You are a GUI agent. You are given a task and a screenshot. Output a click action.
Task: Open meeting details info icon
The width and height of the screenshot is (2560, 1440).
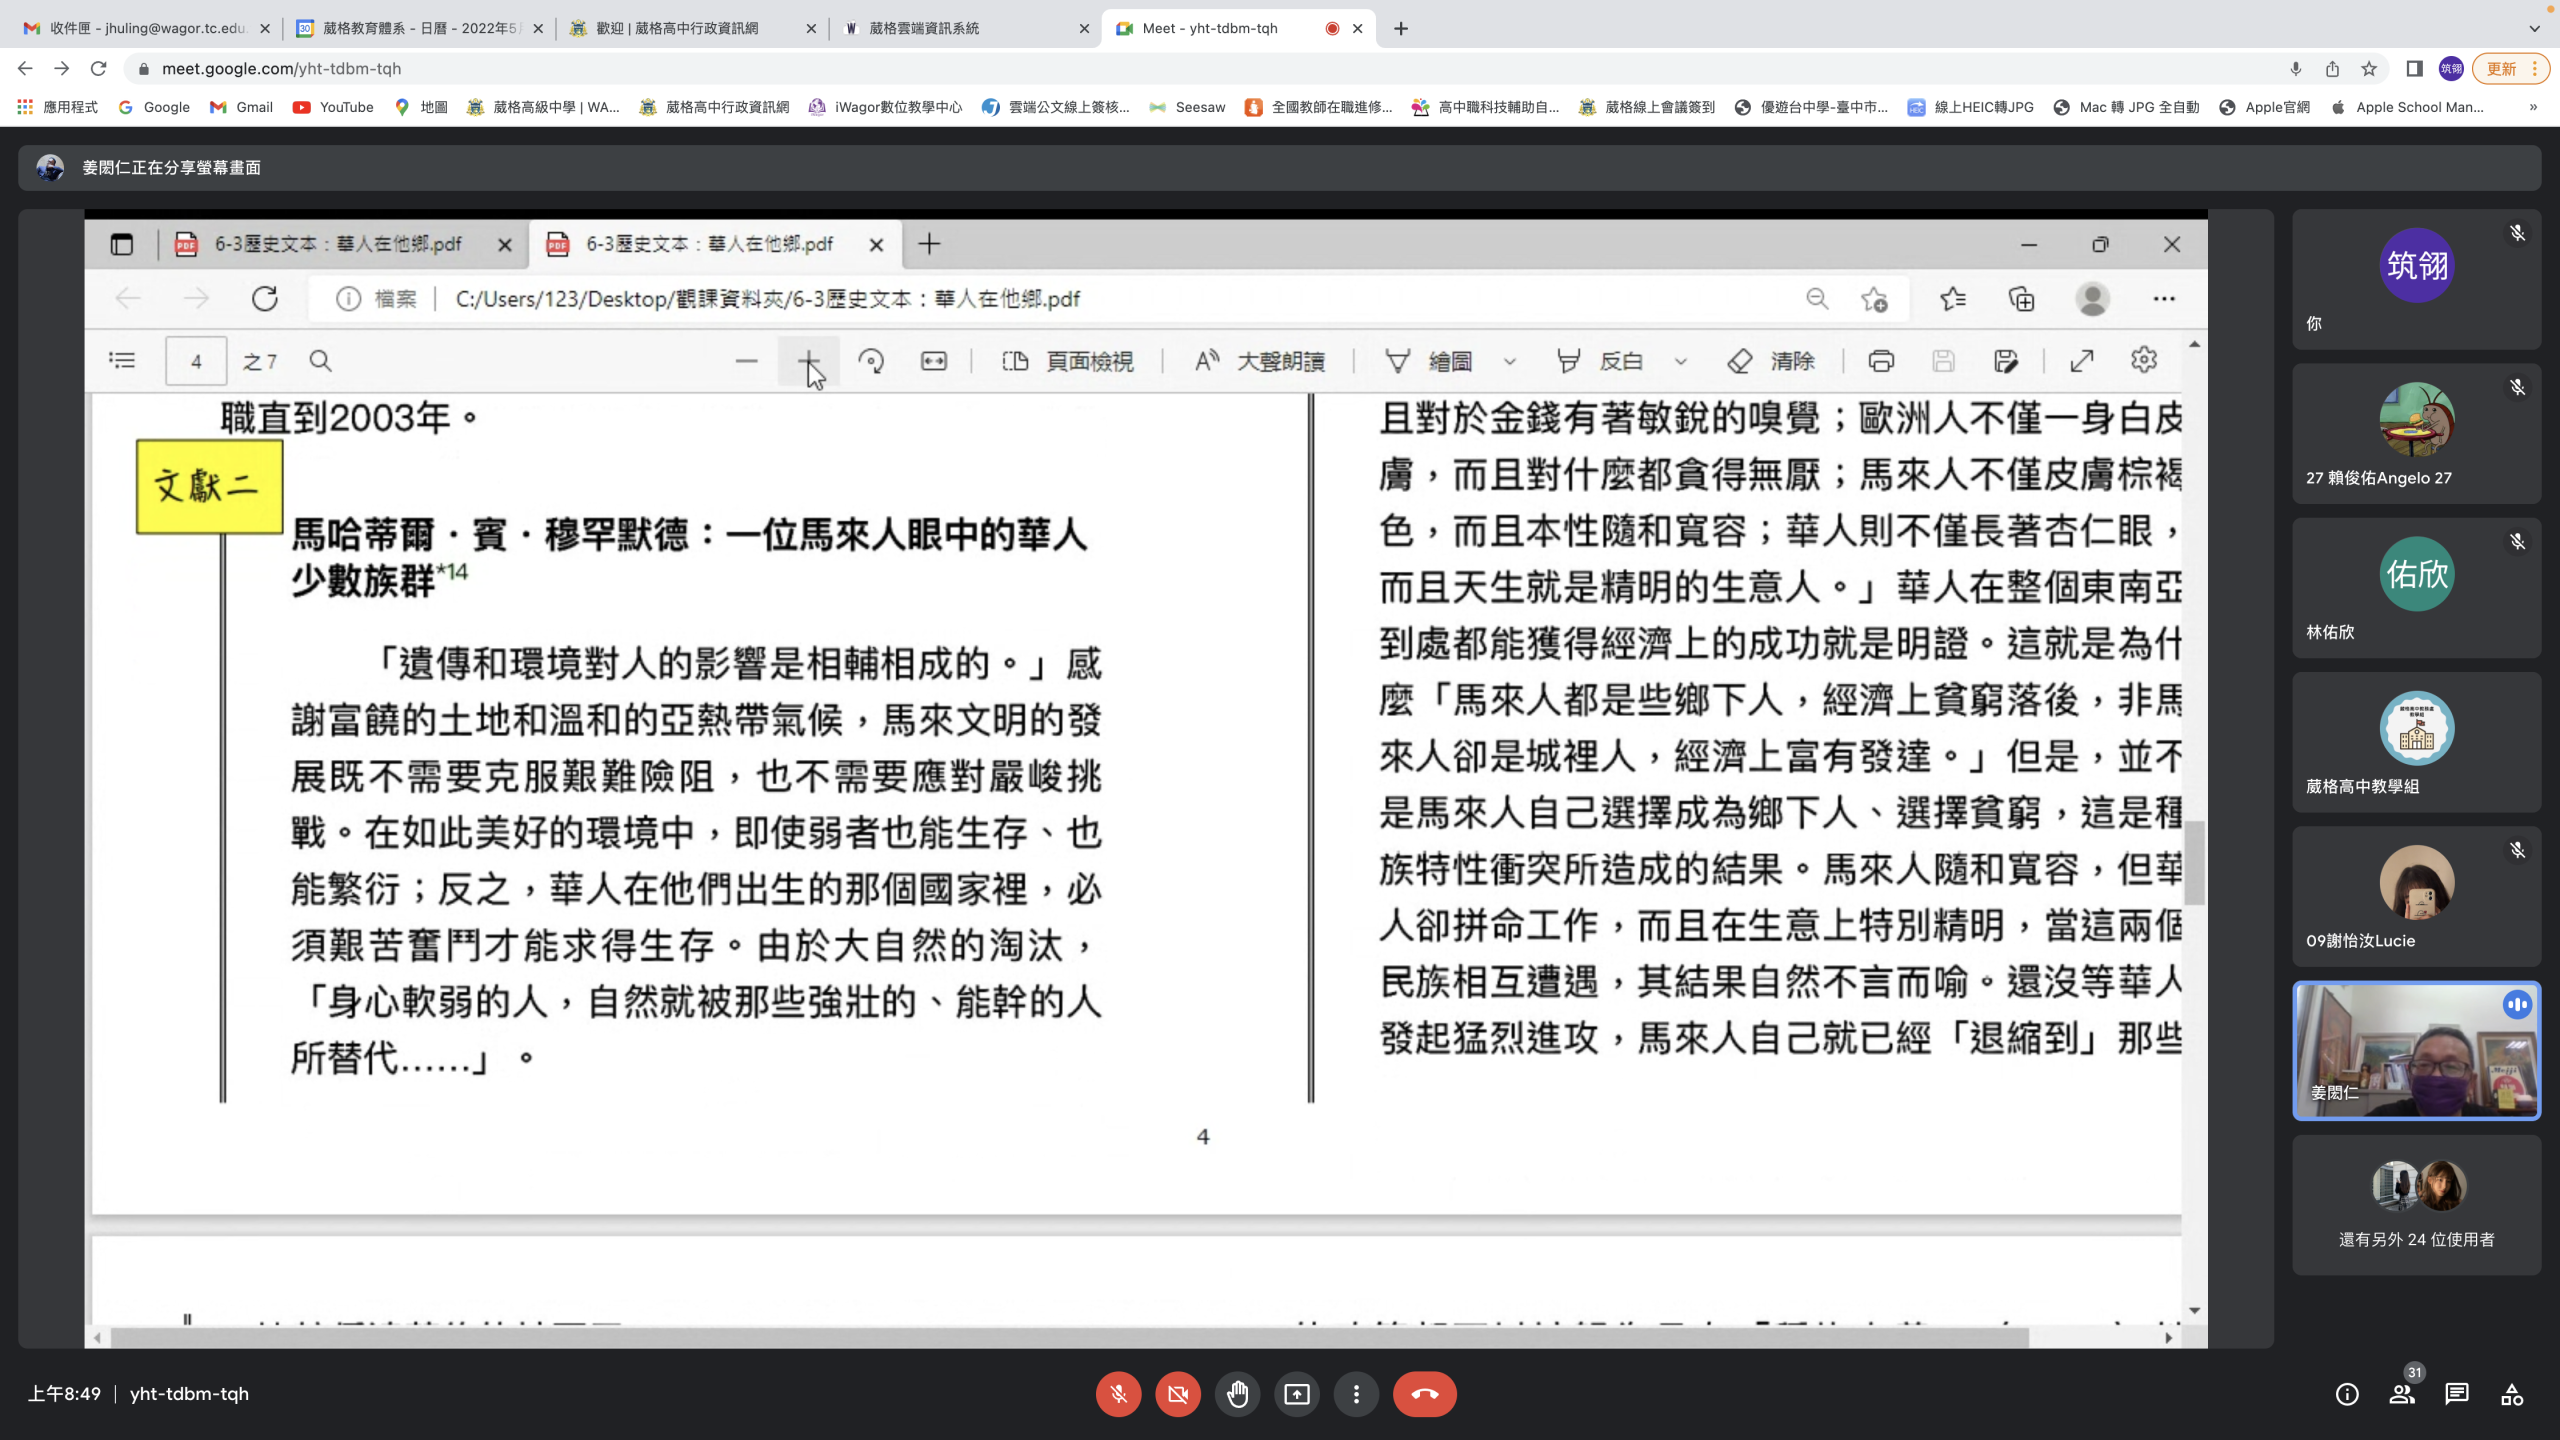[2347, 1394]
